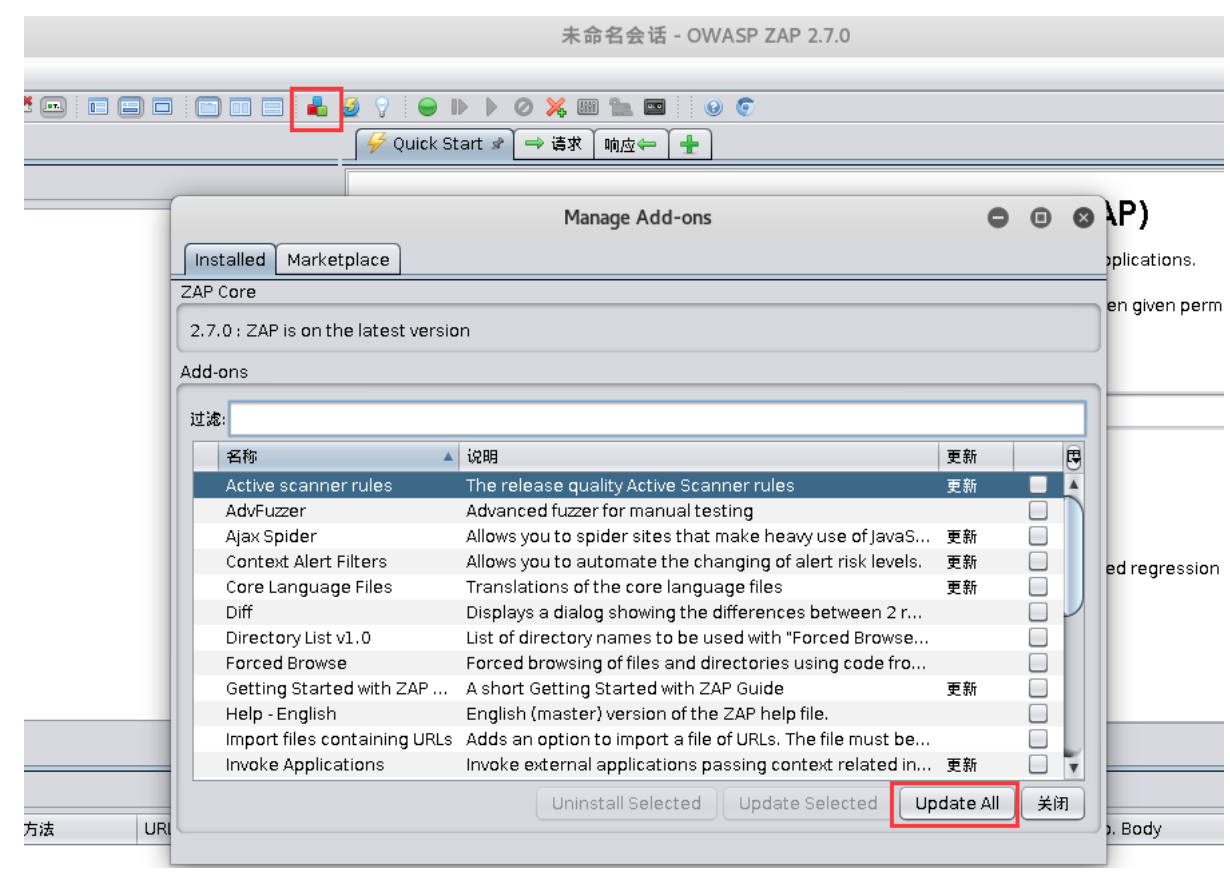1230x876 pixels.
Task: Switch to the Marketplace tab
Action: [x=339, y=259]
